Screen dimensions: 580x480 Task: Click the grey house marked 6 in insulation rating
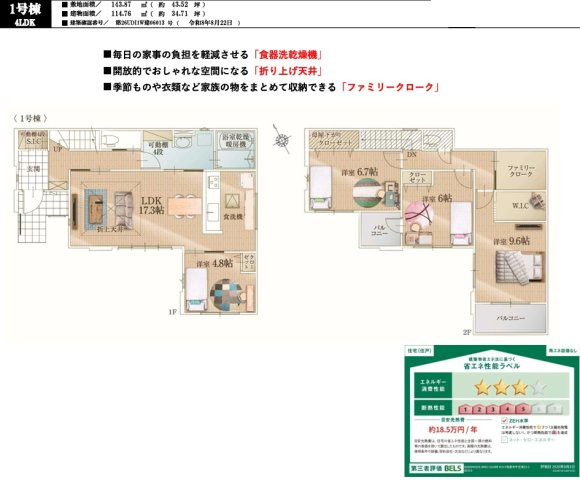[x=538, y=409]
